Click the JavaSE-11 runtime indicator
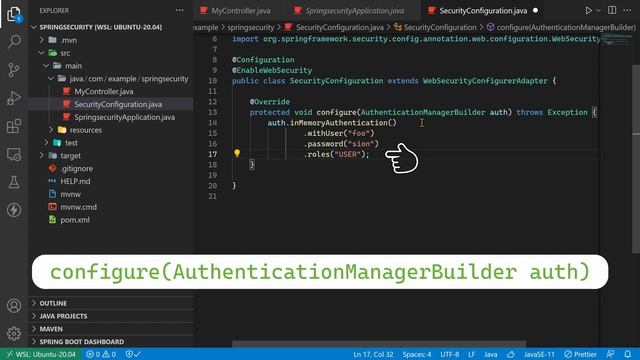The image size is (640, 360). pos(539,354)
